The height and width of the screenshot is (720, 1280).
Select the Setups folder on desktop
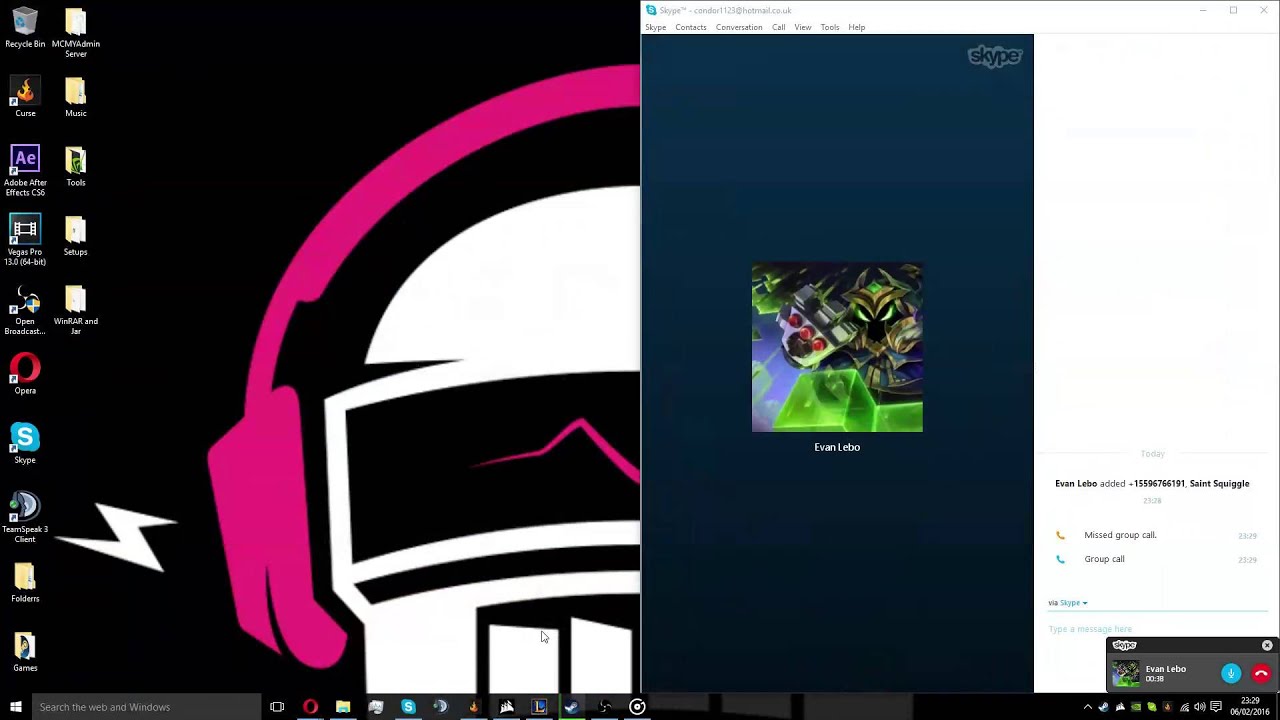pos(76,236)
